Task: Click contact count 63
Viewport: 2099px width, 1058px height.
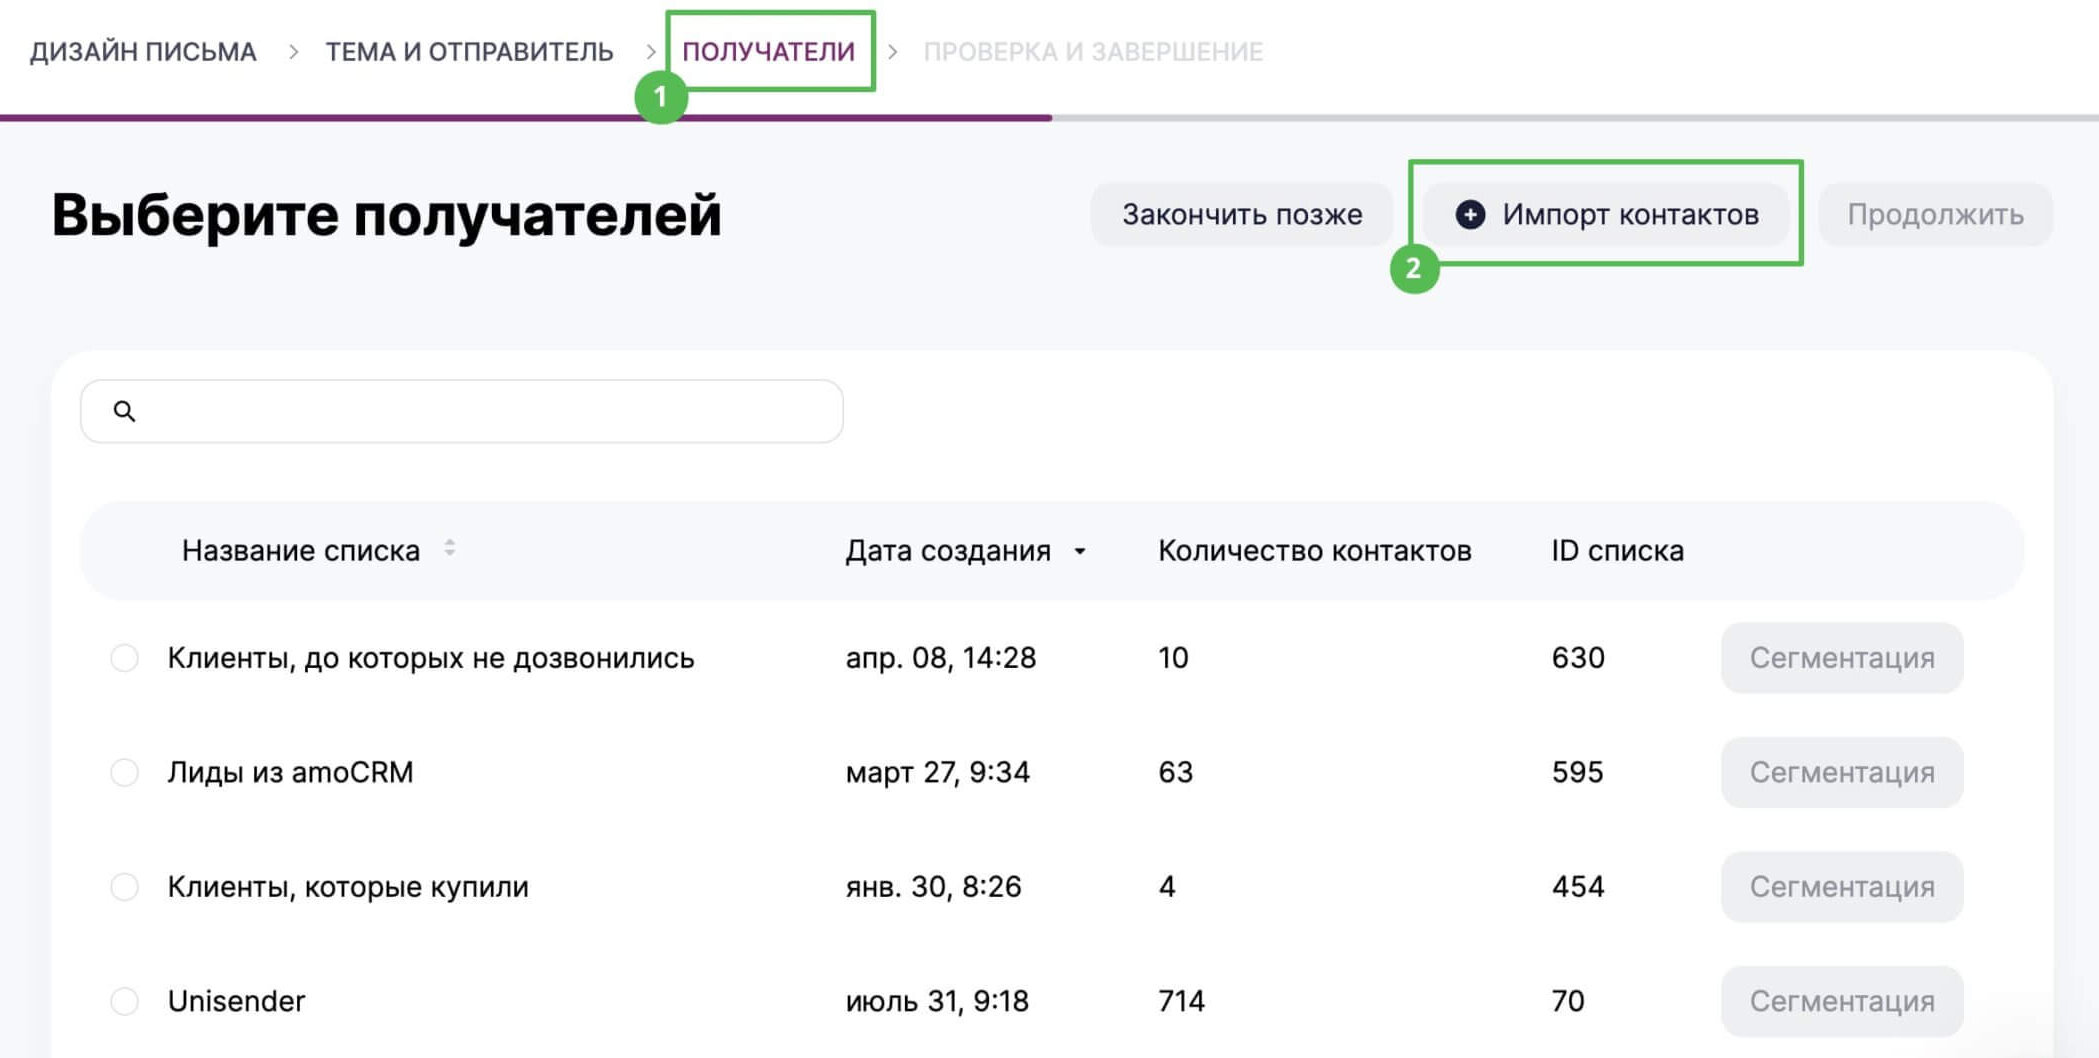Action: 1176,772
